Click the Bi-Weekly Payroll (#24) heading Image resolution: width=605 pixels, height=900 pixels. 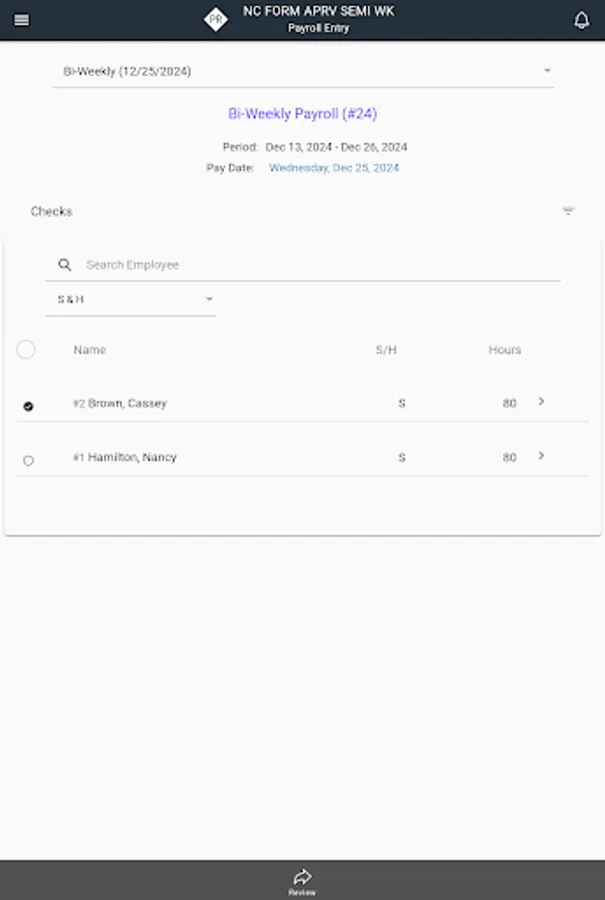(302, 113)
